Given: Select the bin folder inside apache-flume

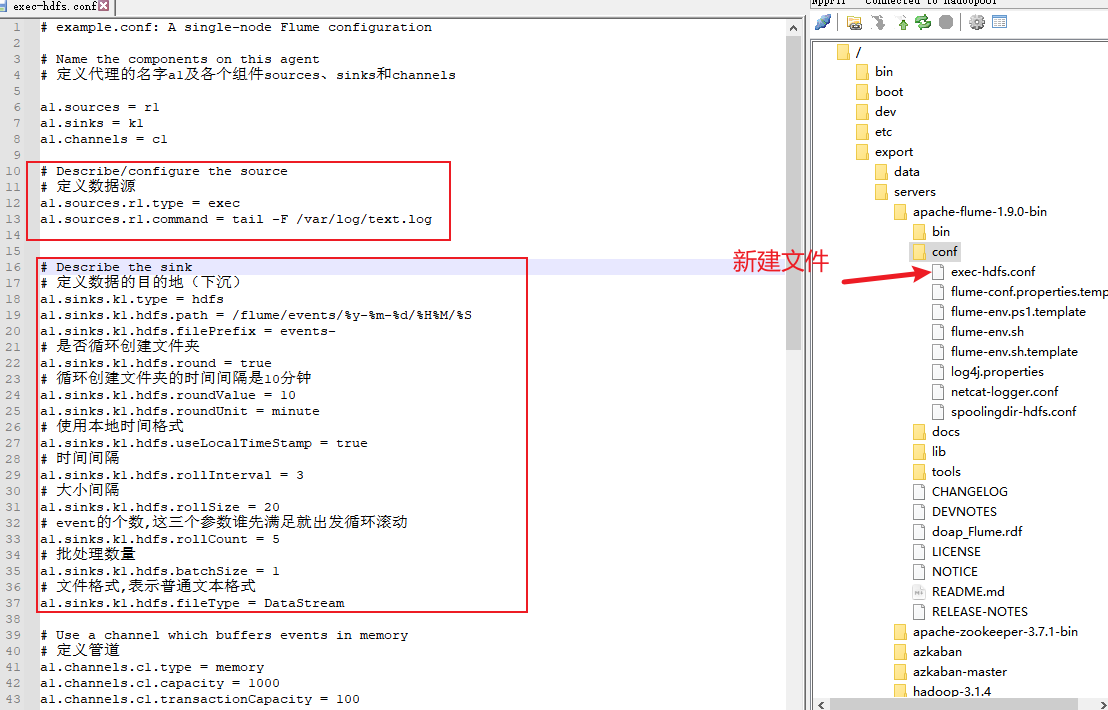Looking at the screenshot, I should click(x=941, y=232).
